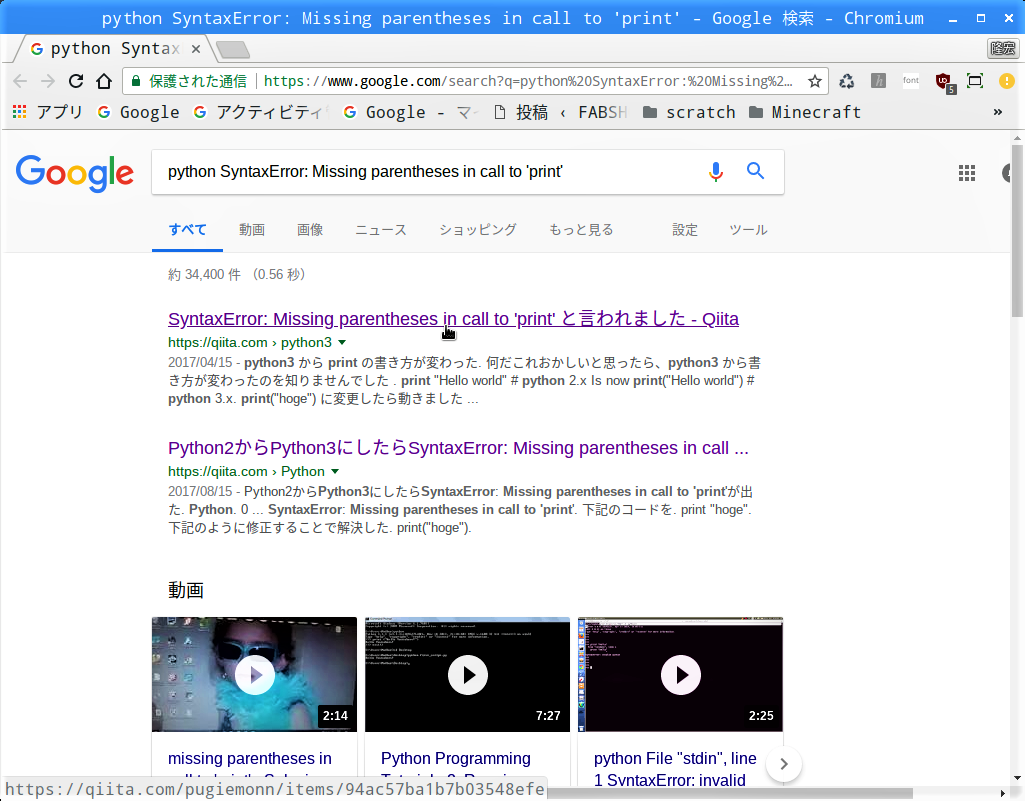
Task: Open Qiita result 'と言われました'
Action: (x=453, y=319)
